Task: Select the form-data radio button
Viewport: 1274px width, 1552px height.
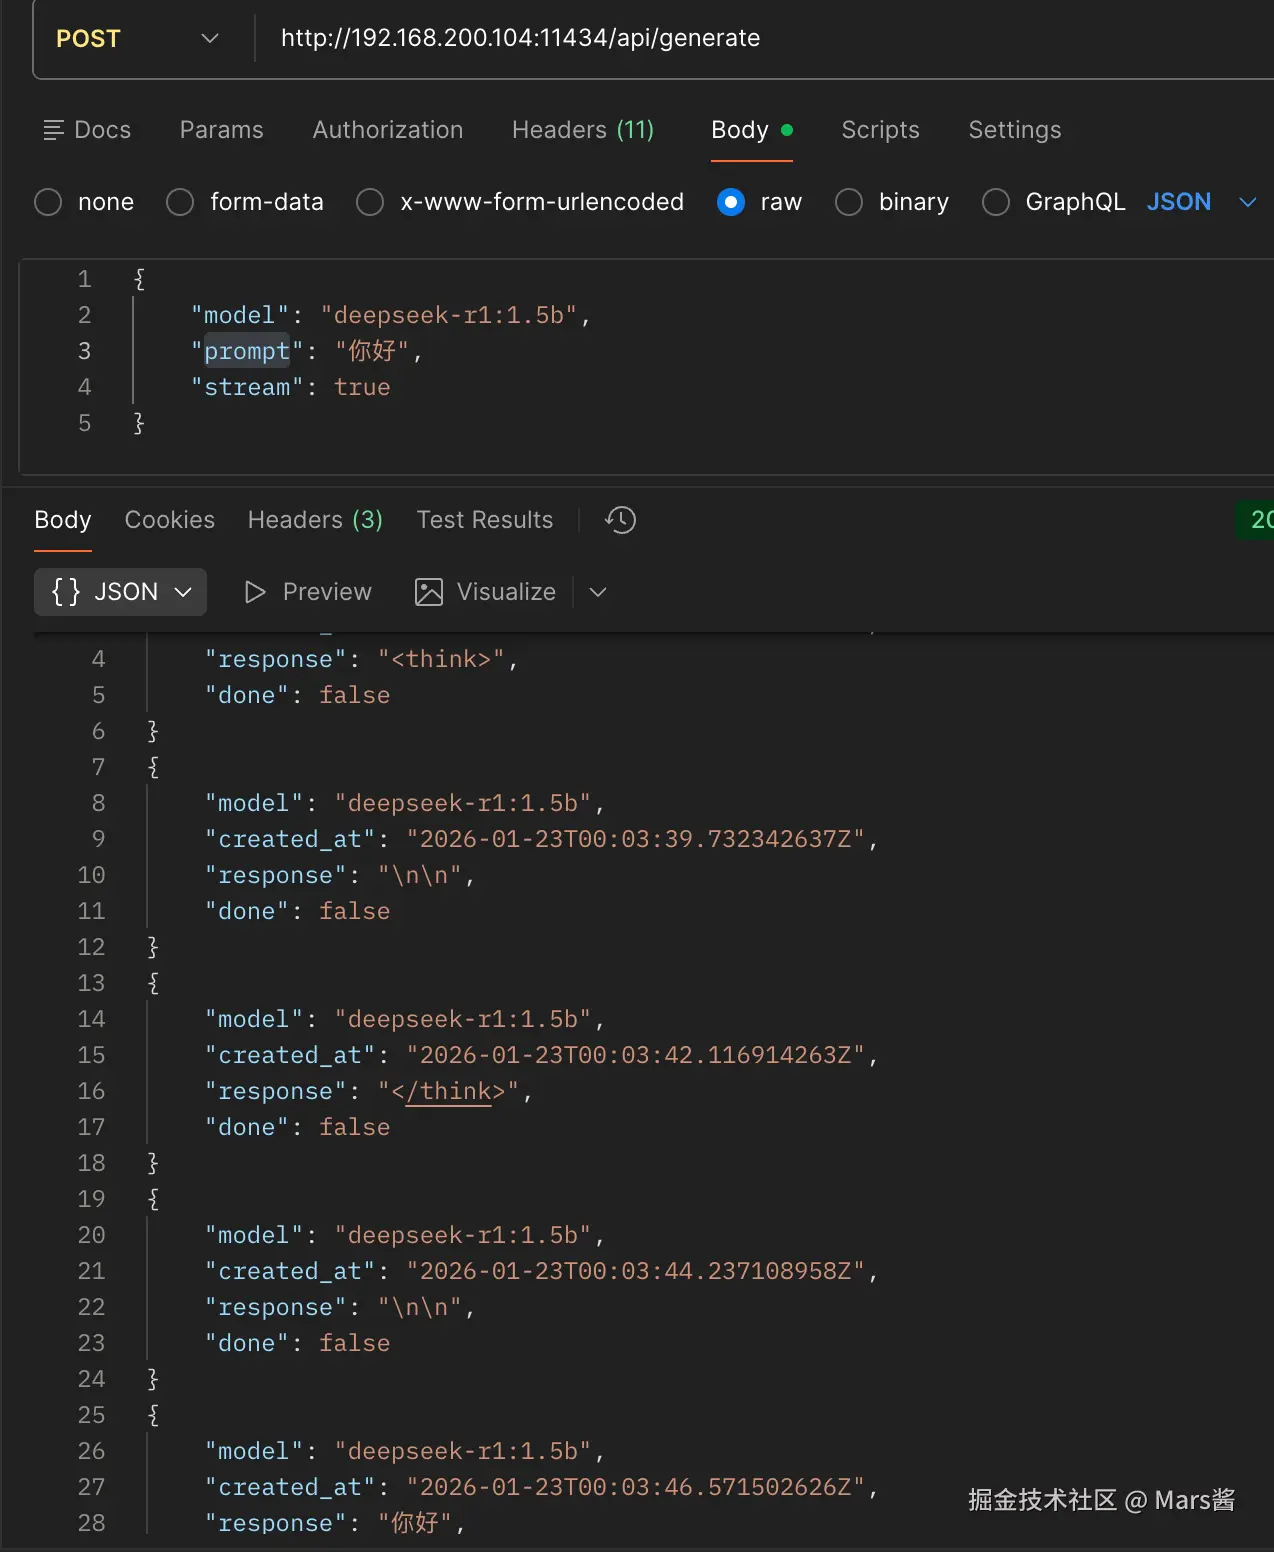Action: pos(180,202)
